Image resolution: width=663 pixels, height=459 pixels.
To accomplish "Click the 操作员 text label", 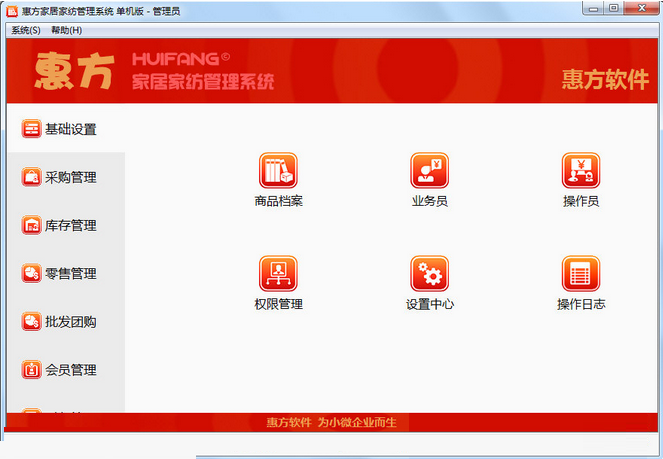I will coord(581,201).
